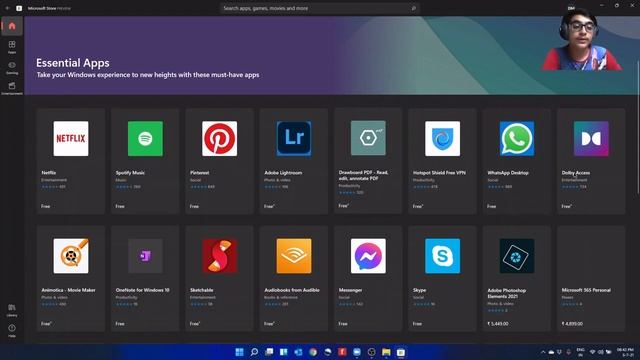Open the Audiobooks from Audible icon
The image size is (640, 360).
coord(293,256)
